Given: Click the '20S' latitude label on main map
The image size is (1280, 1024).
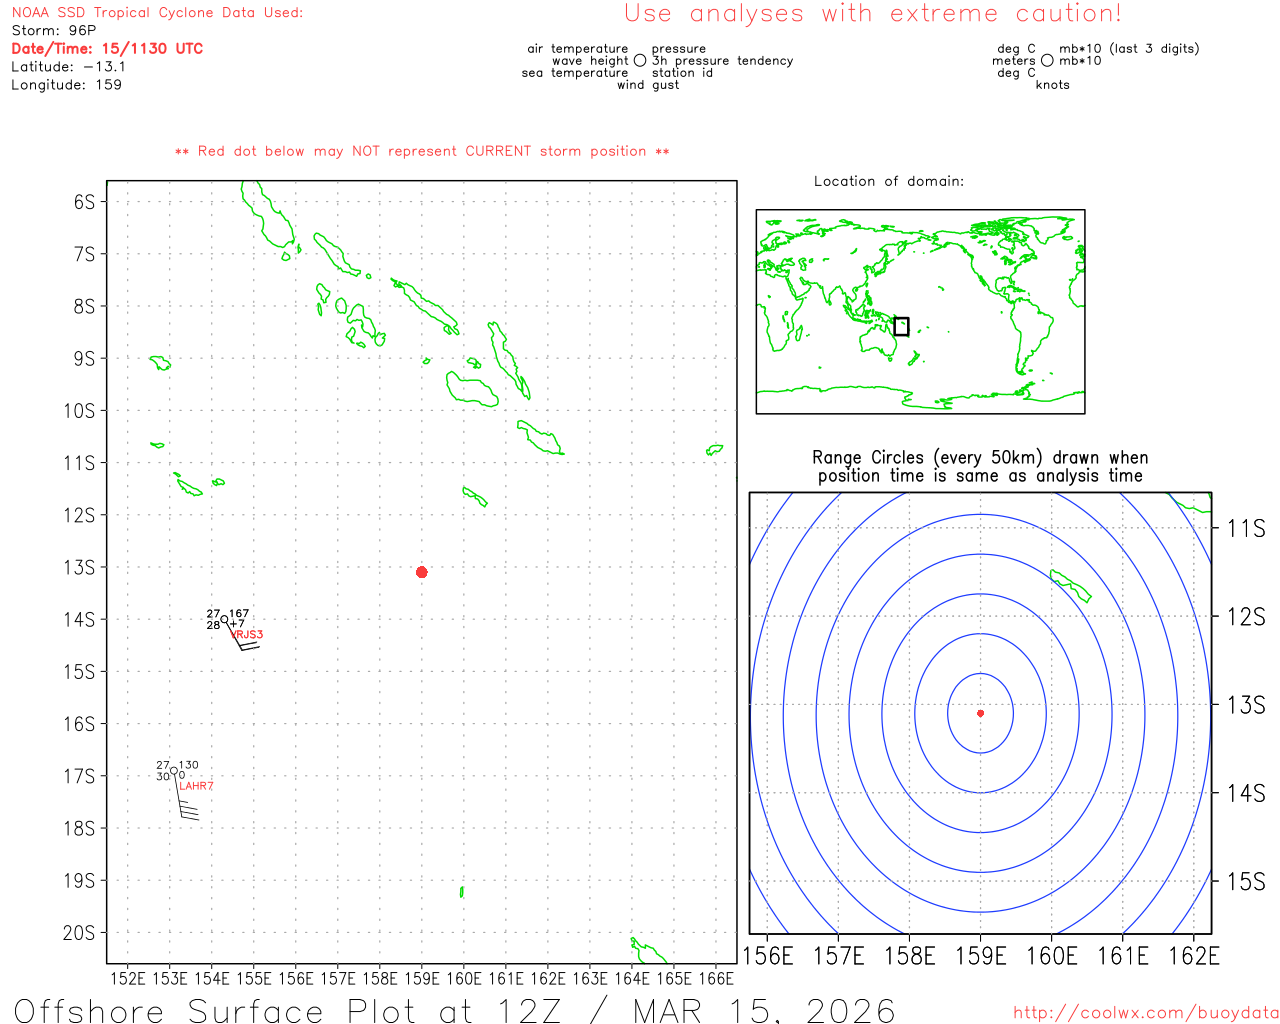Looking at the screenshot, I should (x=79, y=933).
